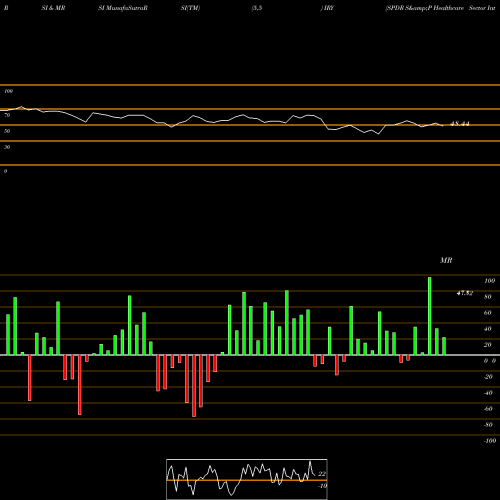500x500 pixels.
Task: Click the value -19 in mini chart
Action: (322, 486)
